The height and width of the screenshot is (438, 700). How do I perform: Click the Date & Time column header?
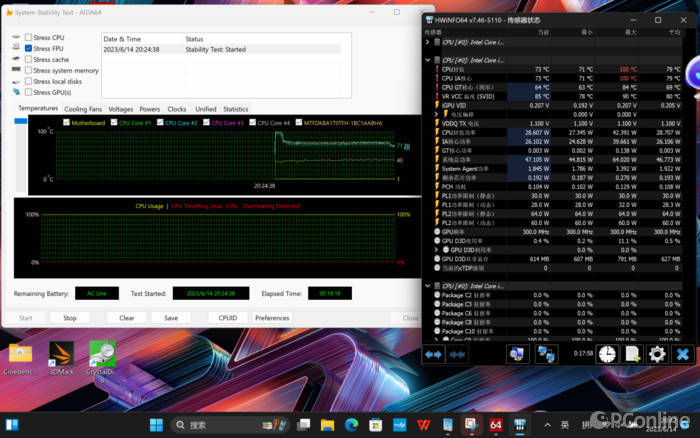tap(122, 39)
